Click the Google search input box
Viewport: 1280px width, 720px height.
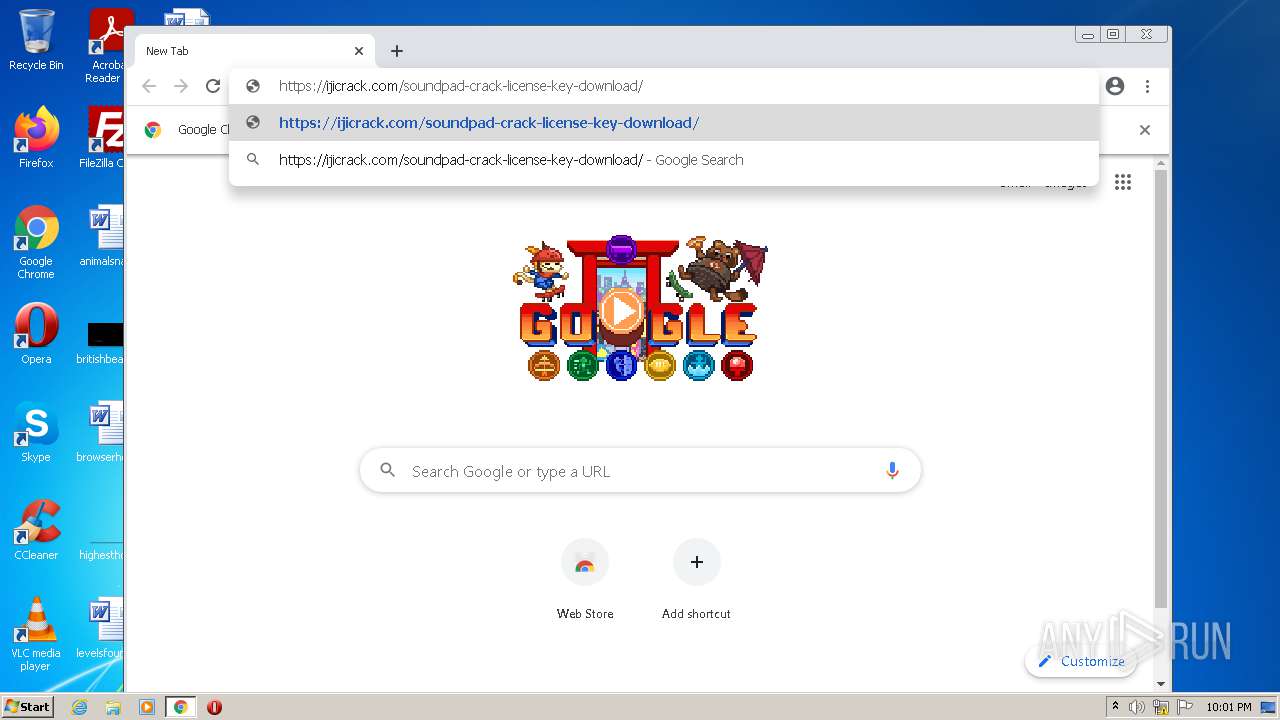click(x=640, y=471)
